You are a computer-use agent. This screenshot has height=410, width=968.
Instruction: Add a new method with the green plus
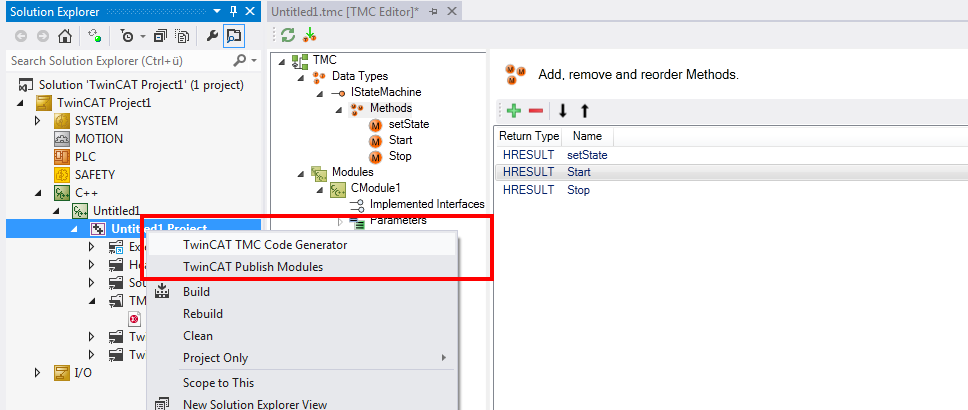click(514, 111)
